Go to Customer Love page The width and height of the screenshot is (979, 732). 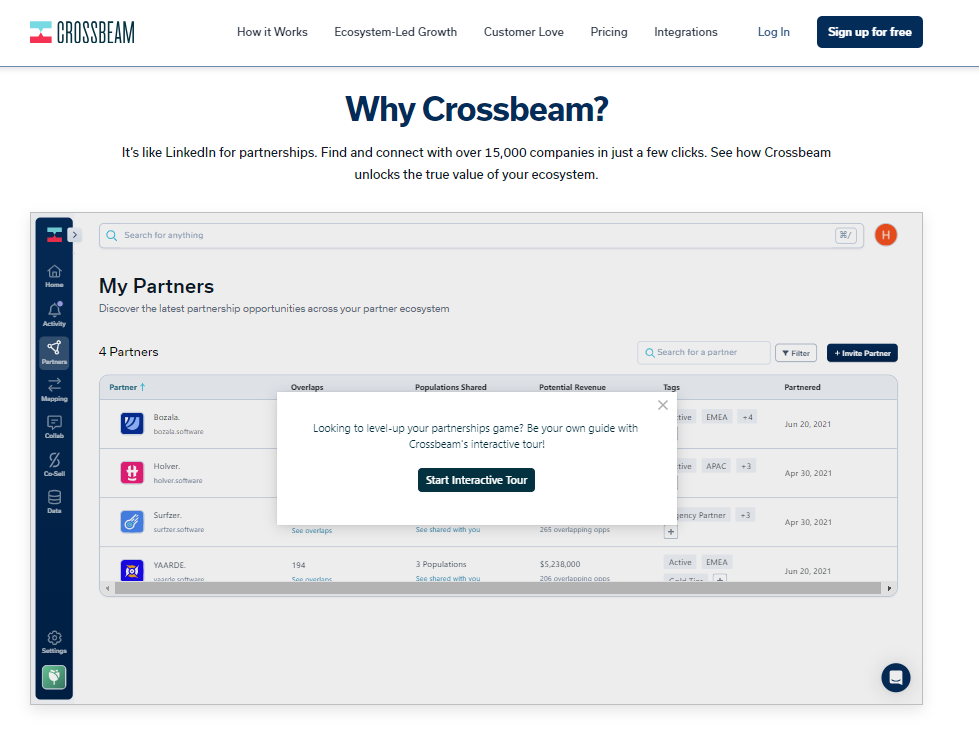(523, 32)
